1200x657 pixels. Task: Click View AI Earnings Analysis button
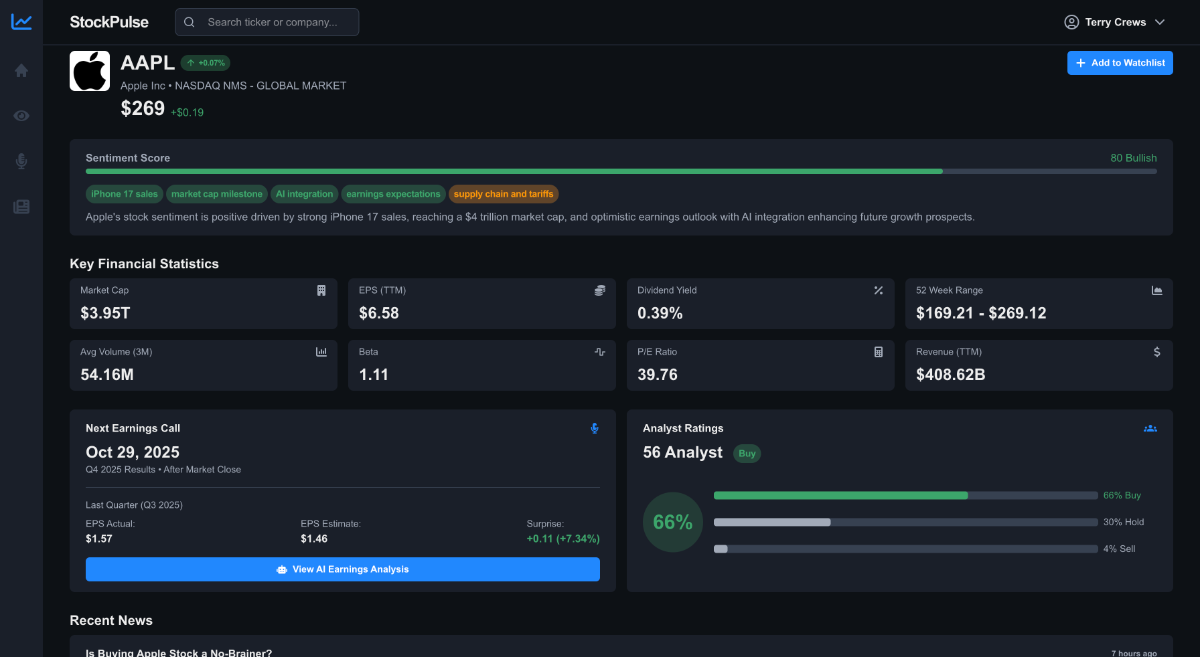pyautogui.click(x=342, y=569)
